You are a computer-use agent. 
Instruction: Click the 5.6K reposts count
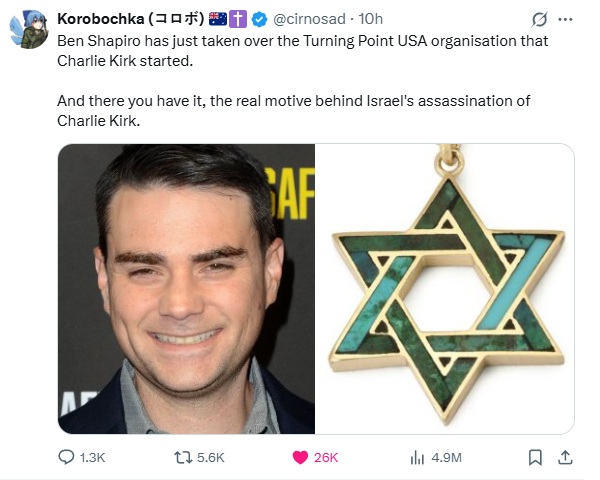click(210, 457)
